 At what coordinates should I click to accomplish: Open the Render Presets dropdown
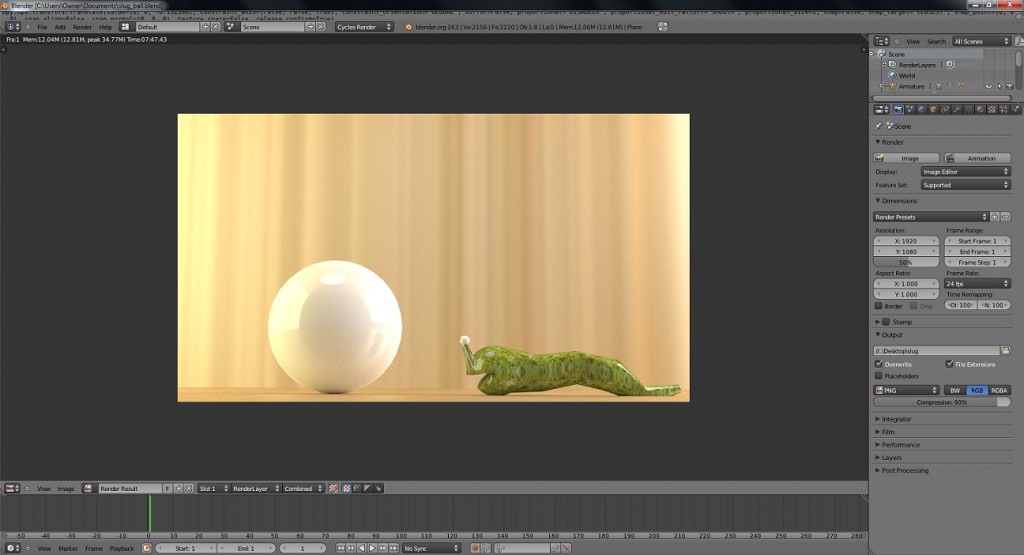pyautogui.click(x=931, y=217)
